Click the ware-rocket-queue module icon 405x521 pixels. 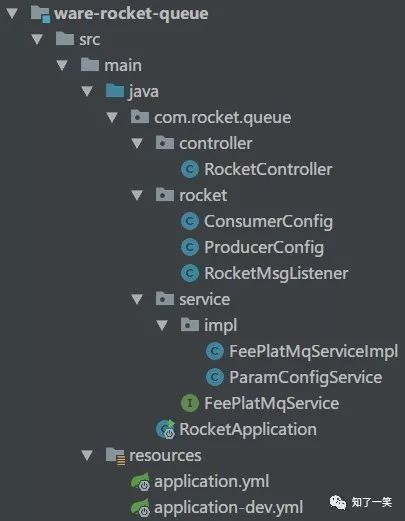[40, 14]
